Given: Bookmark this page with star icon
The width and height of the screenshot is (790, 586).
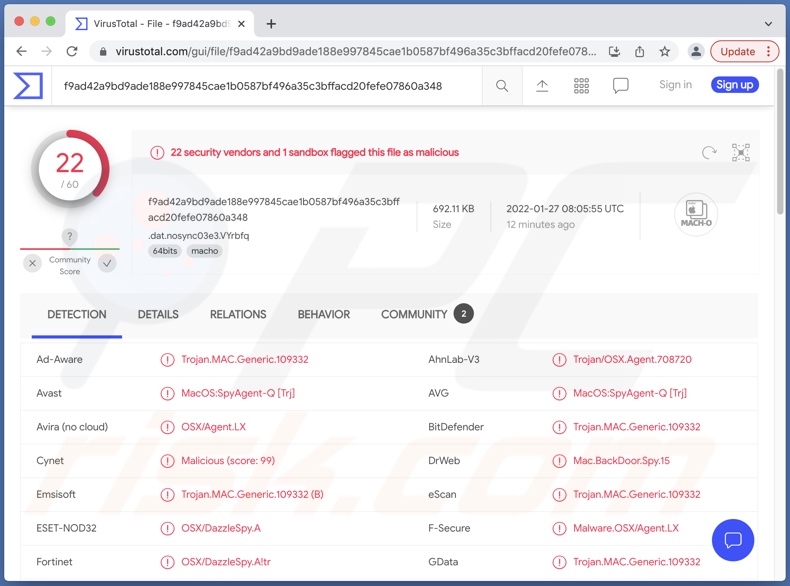Looking at the screenshot, I should tap(664, 51).
